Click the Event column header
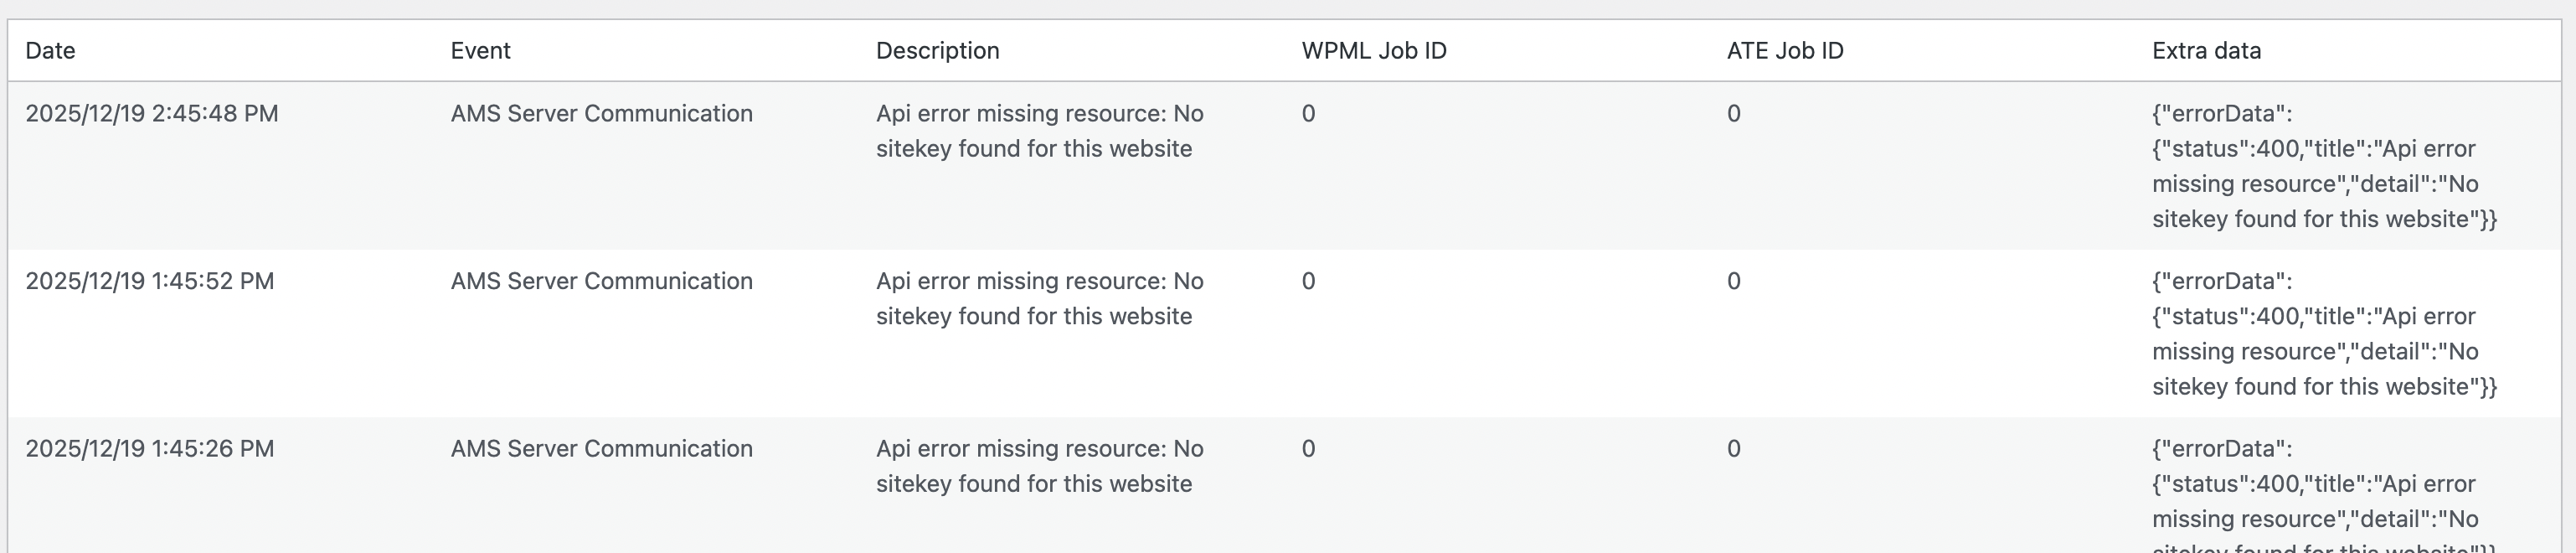This screenshot has height=553, width=2576. click(x=480, y=51)
